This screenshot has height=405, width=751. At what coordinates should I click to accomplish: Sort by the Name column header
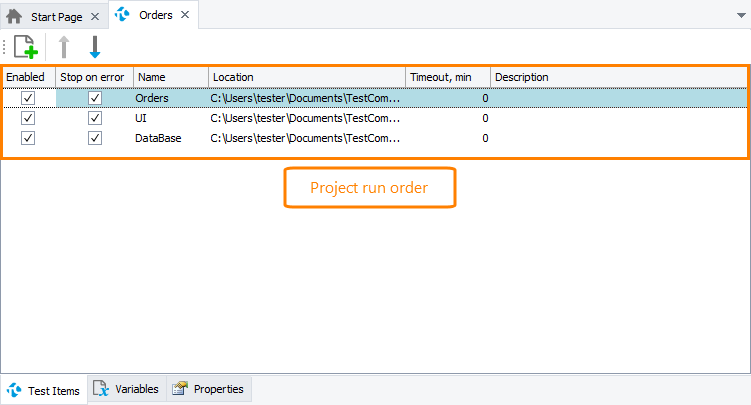(x=170, y=77)
